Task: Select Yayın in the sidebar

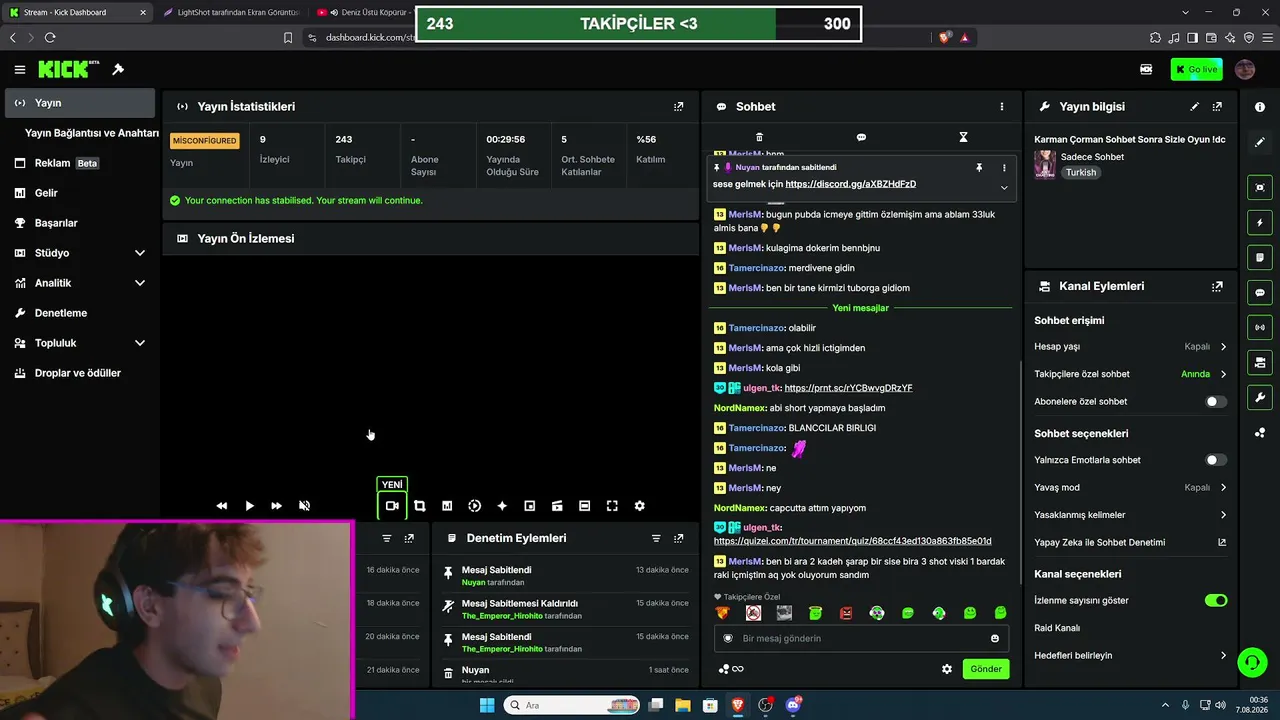Action: 80,103
